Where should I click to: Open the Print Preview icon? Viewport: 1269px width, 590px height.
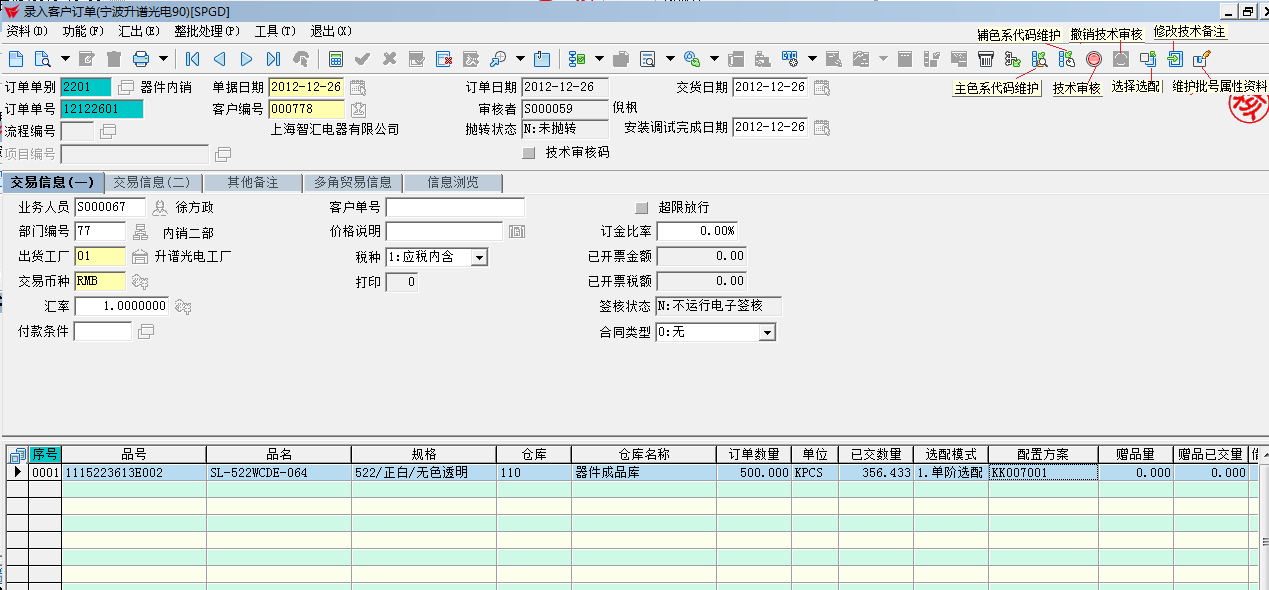coord(41,59)
